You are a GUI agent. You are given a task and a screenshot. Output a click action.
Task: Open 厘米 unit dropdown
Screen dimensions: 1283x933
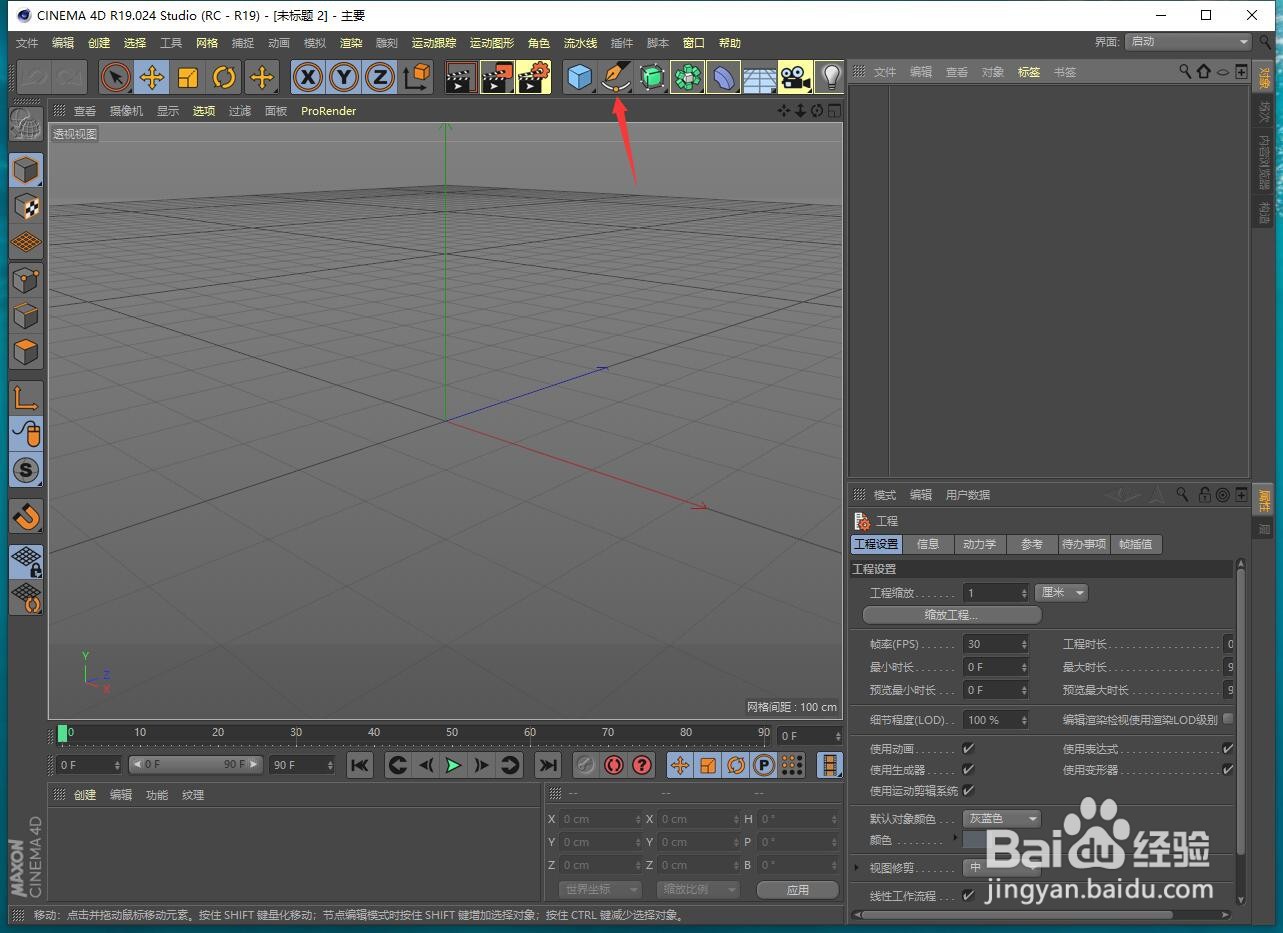pos(1062,593)
